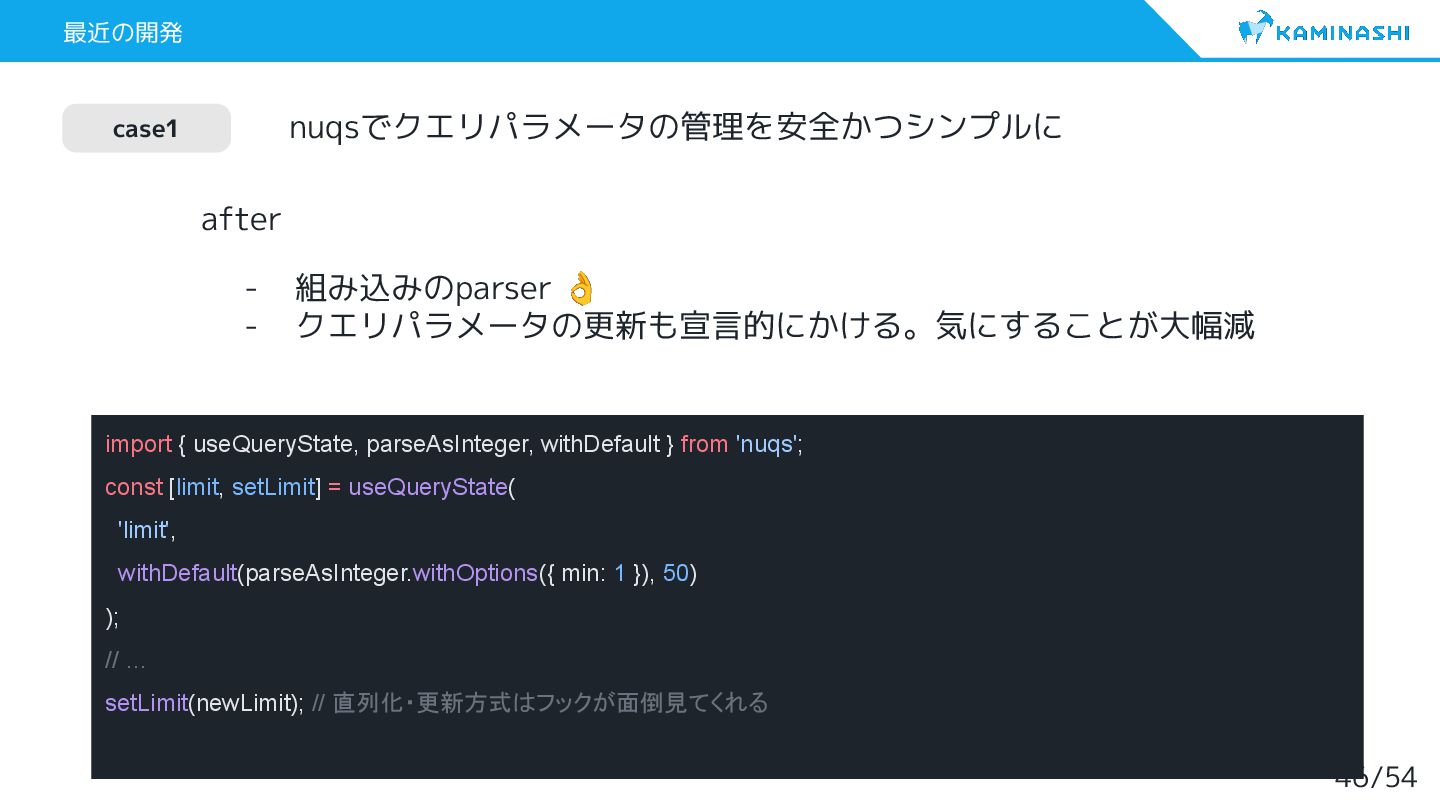The width and height of the screenshot is (1440, 810).
Task: Click the KAMINASHI brand text
Action: coord(1343,33)
